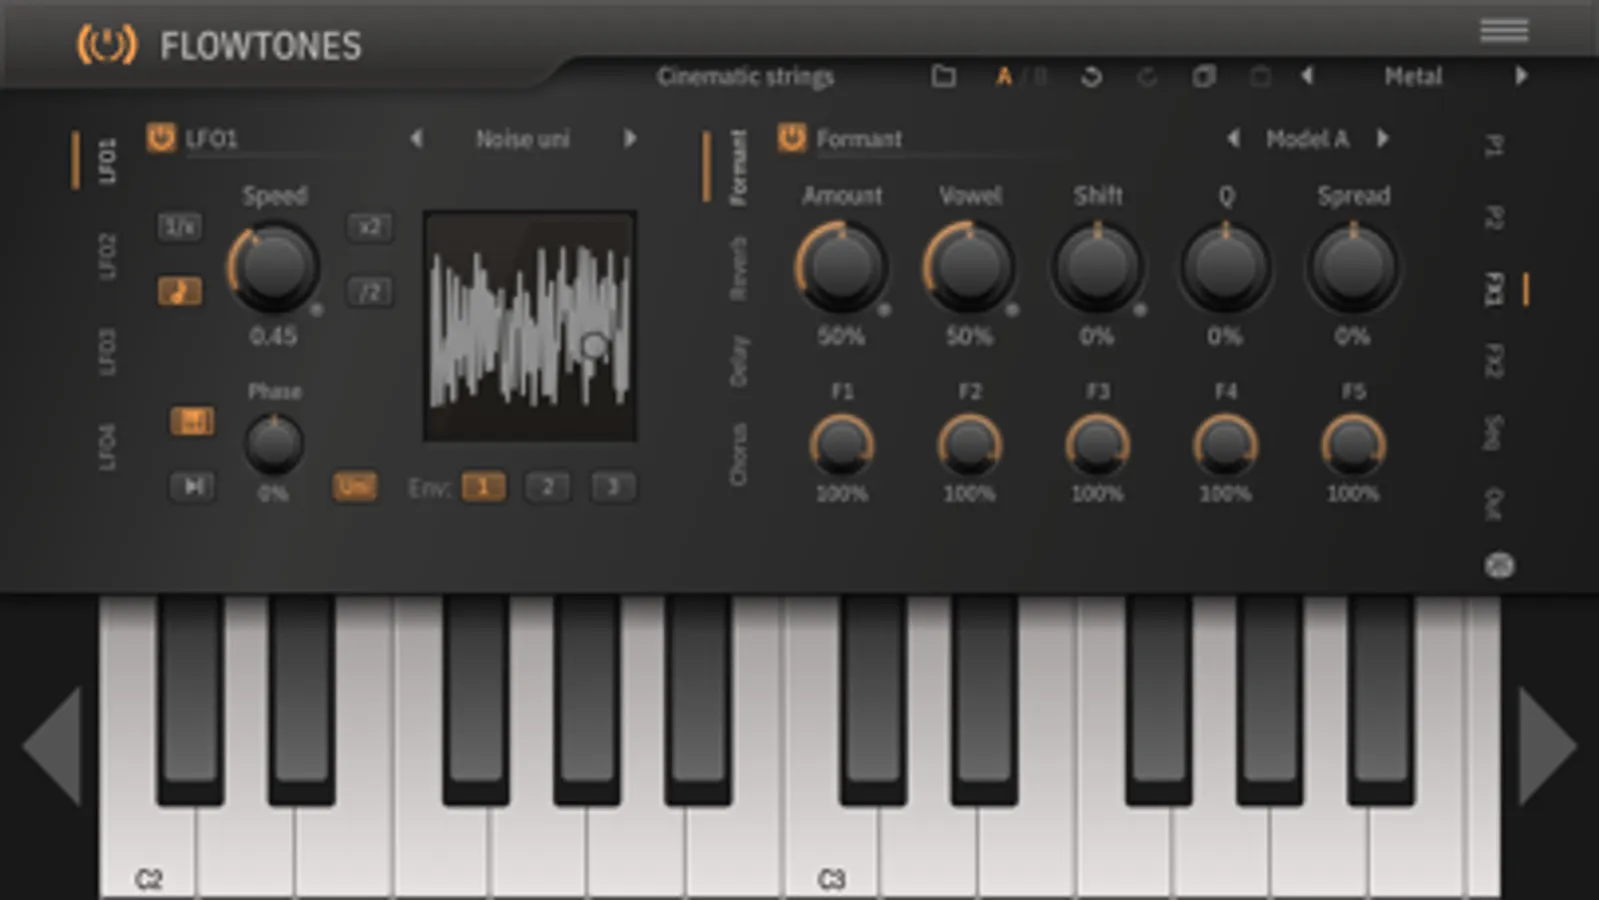Click the F3 formant level knob

pos(1098,445)
